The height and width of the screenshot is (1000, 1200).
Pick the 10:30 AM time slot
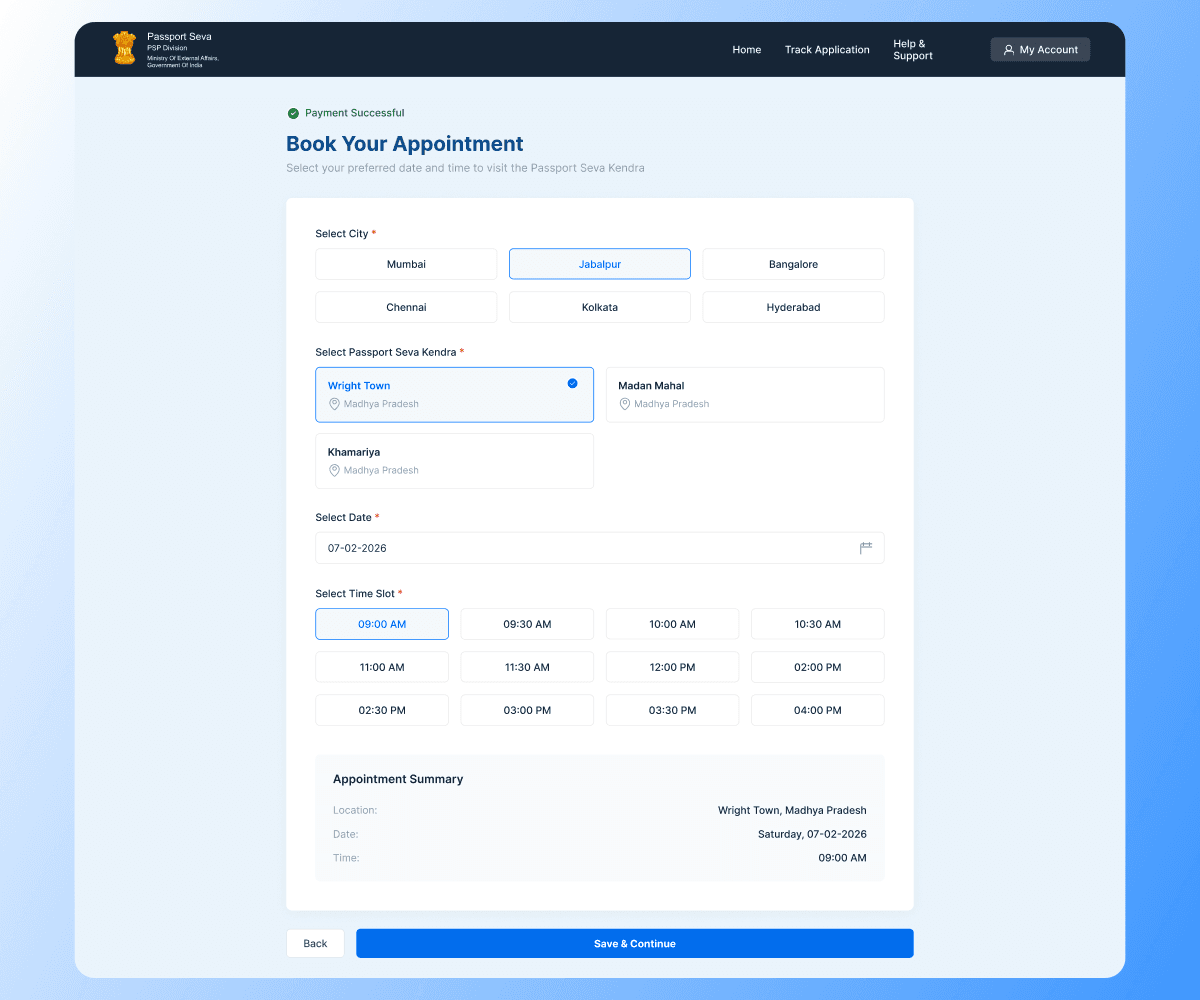click(x=818, y=624)
